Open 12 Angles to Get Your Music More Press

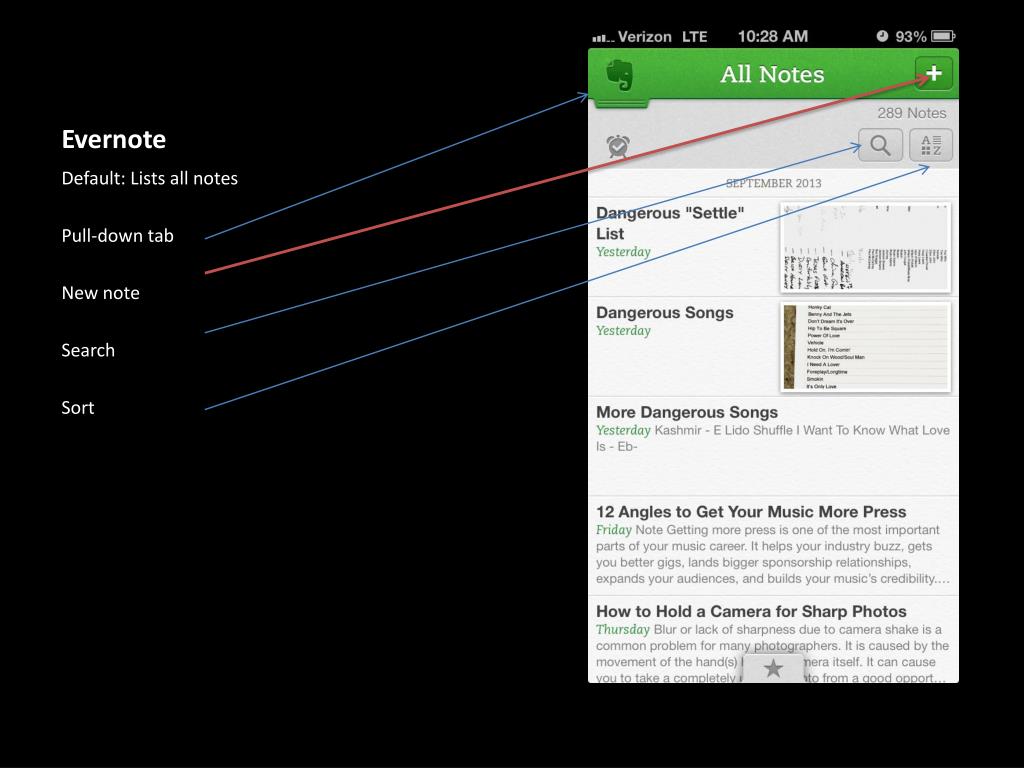[773, 545]
